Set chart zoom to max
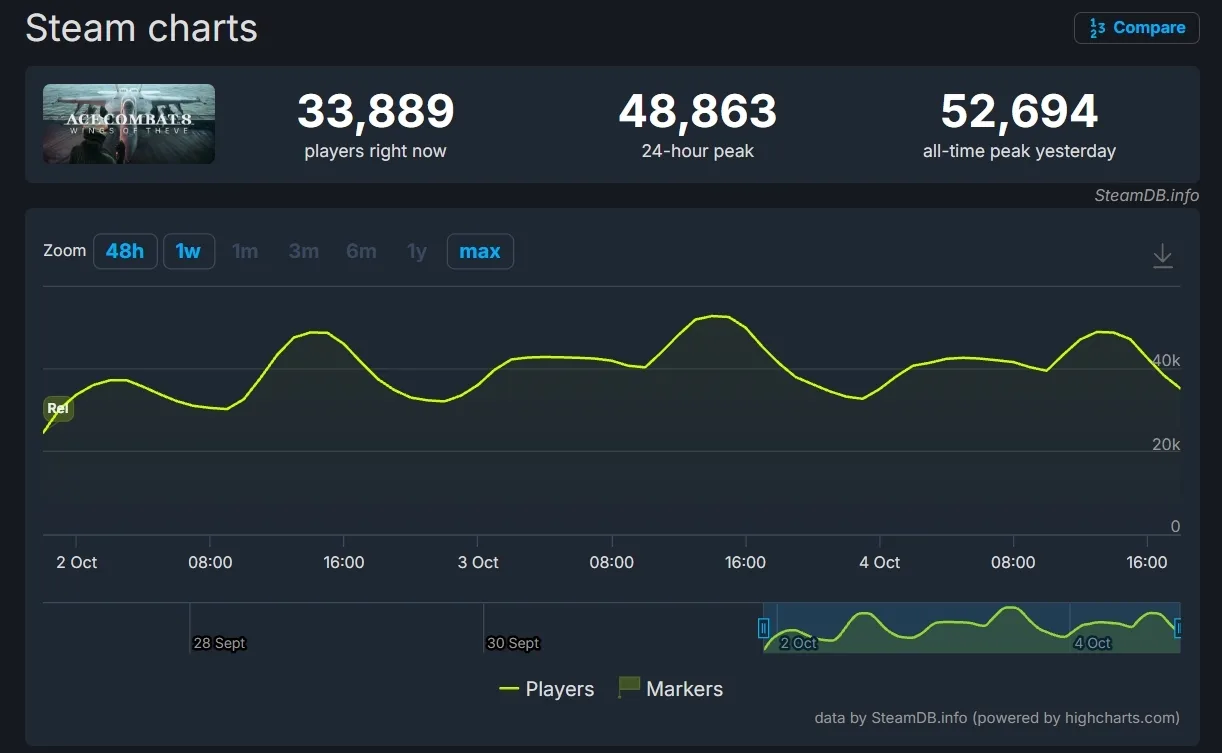Image resolution: width=1222 pixels, height=753 pixels. click(x=480, y=251)
